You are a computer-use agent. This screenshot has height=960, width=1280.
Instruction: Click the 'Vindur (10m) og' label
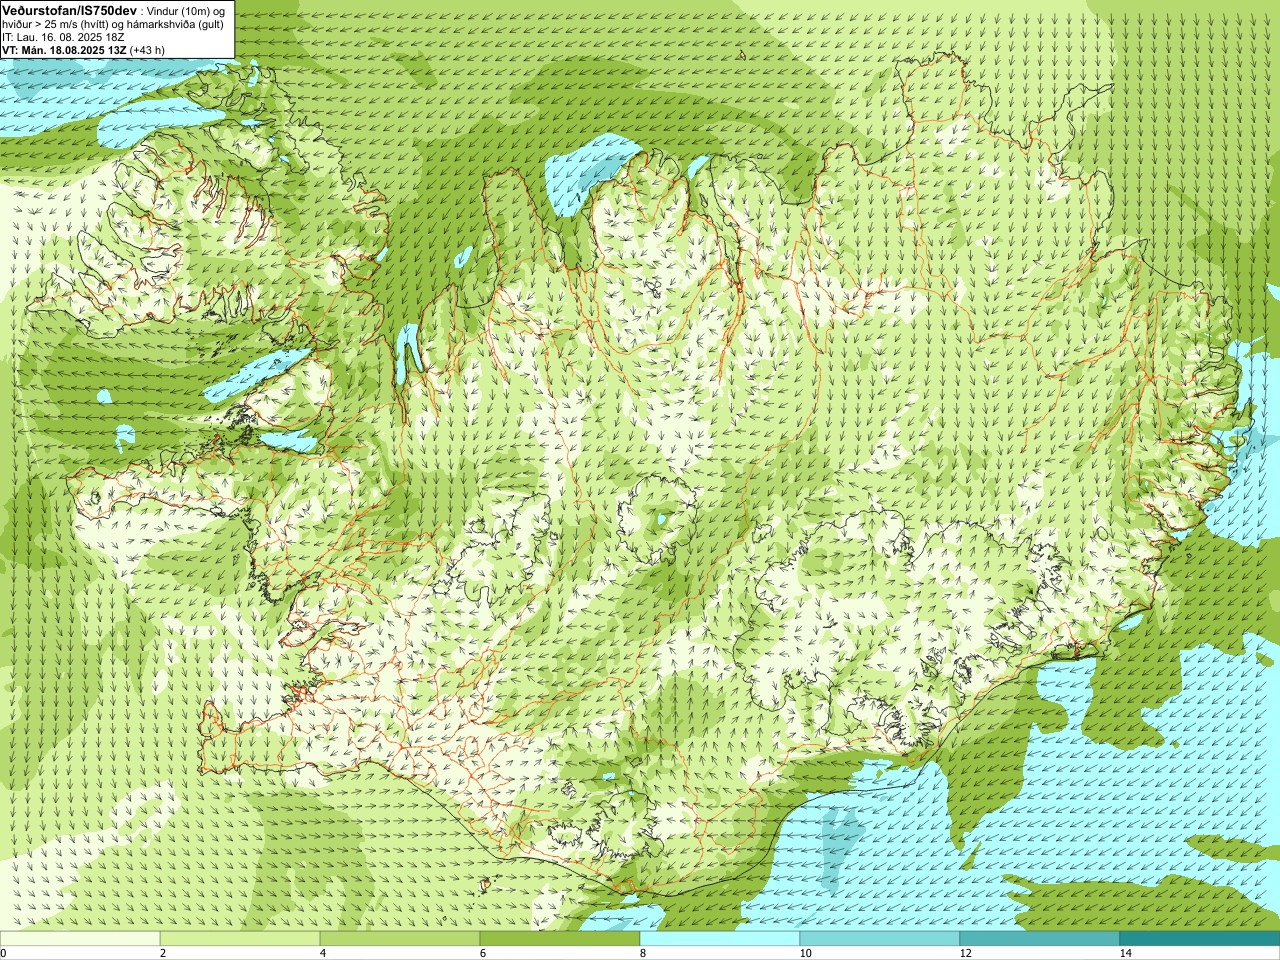pyautogui.click(x=186, y=10)
